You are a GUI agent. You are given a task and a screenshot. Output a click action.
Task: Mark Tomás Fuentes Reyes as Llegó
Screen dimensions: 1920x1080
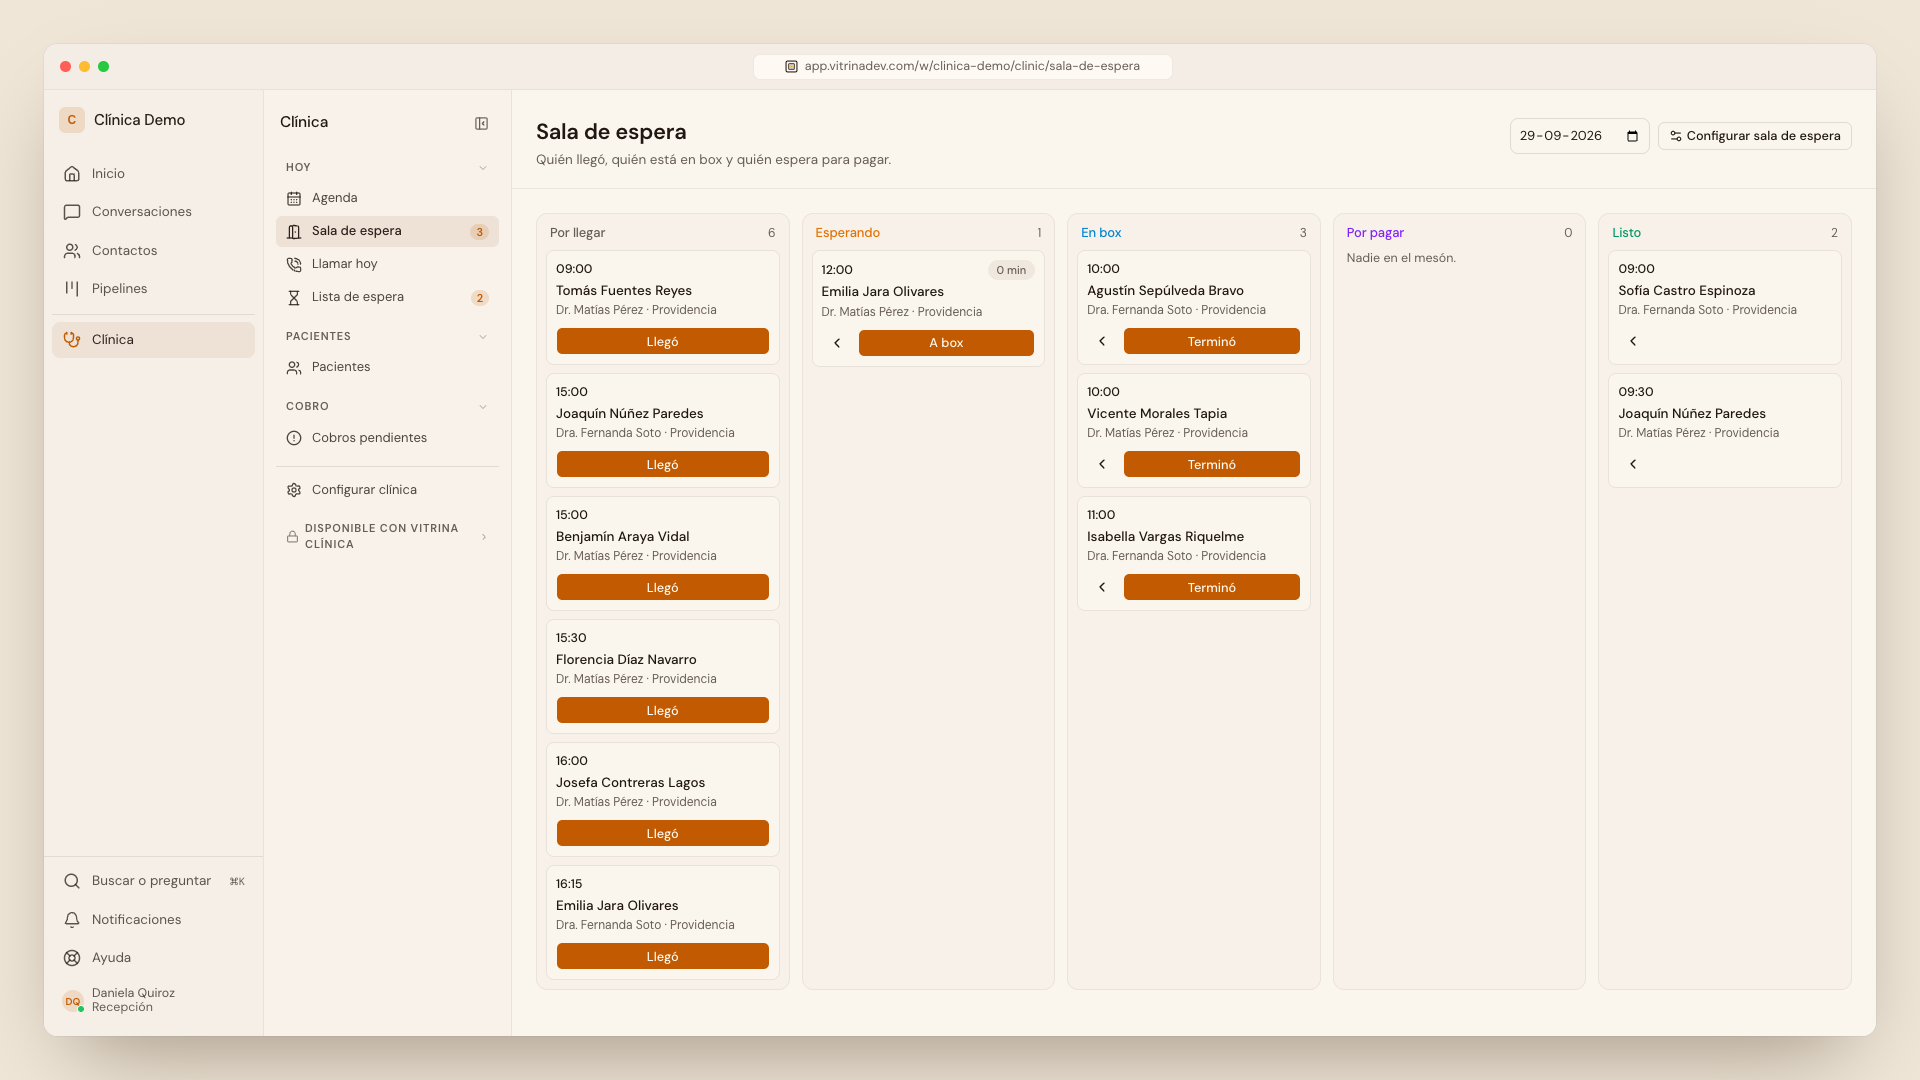662,341
